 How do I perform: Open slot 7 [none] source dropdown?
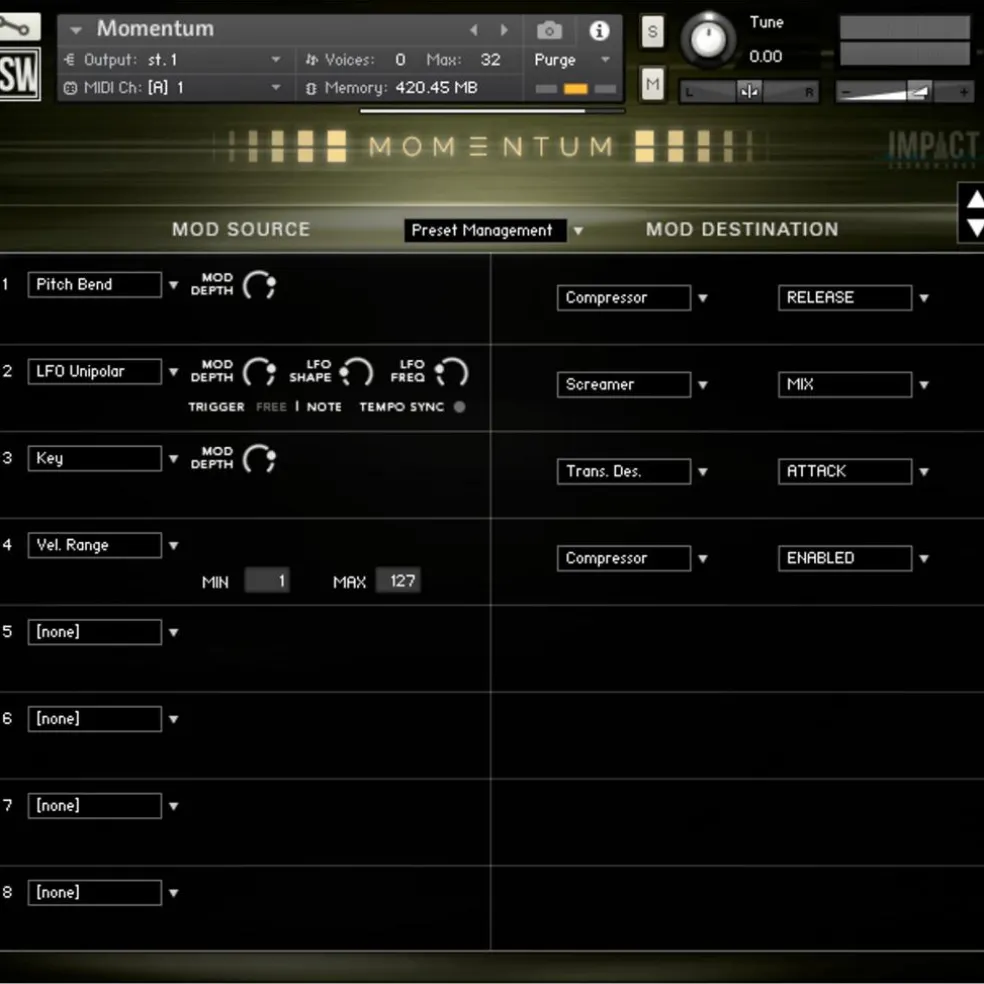pyautogui.click(x=173, y=806)
